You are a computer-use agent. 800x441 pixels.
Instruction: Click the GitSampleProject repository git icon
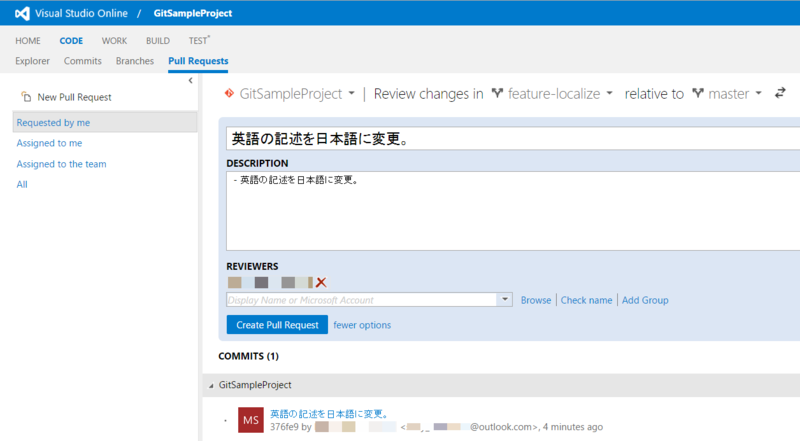coord(229,93)
